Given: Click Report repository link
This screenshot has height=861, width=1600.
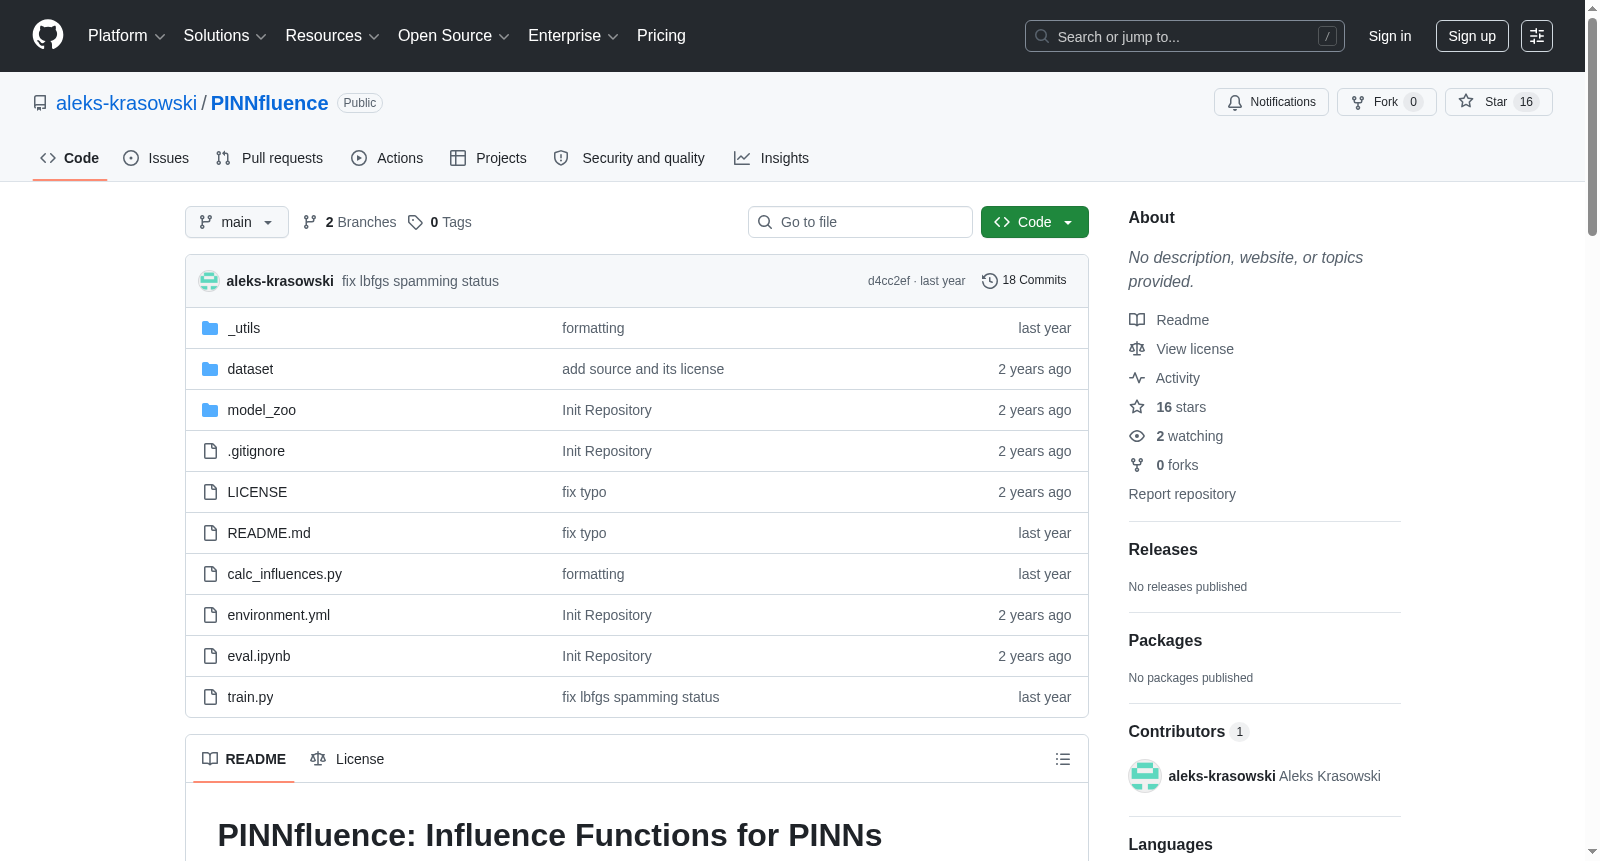Looking at the screenshot, I should point(1182,494).
